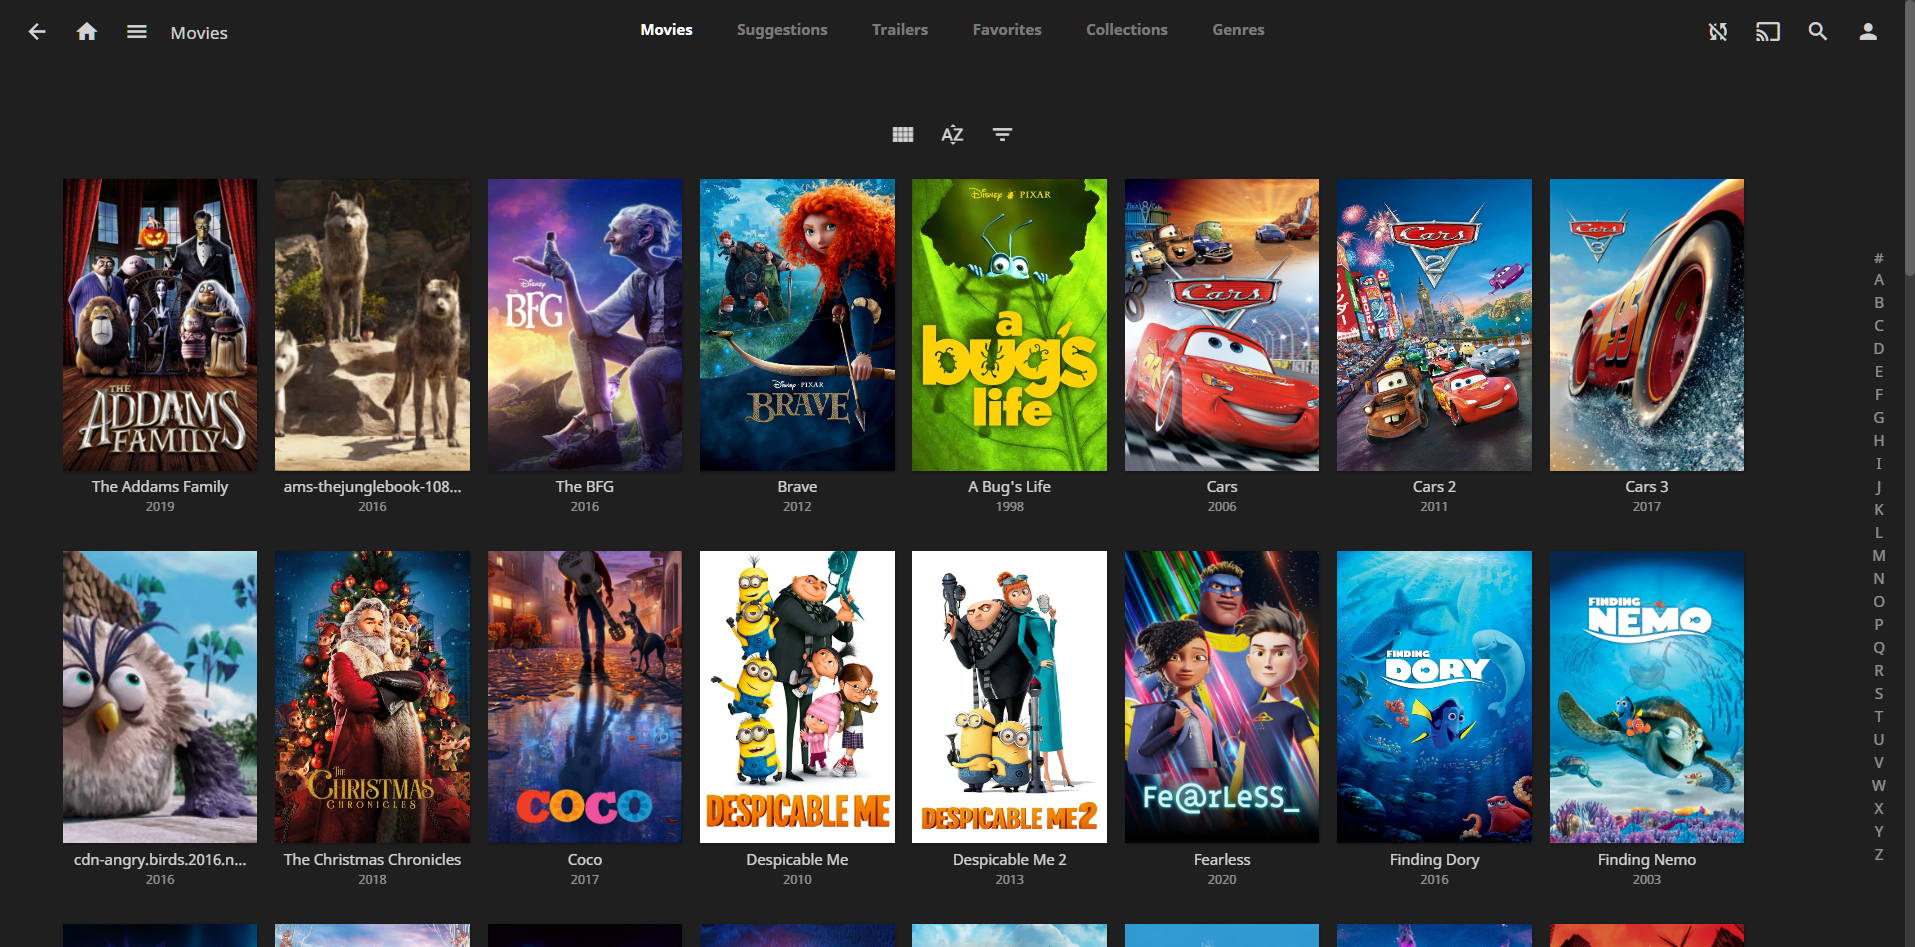
Task: Open the hamburger navigation menu
Action: pyautogui.click(x=137, y=32)
